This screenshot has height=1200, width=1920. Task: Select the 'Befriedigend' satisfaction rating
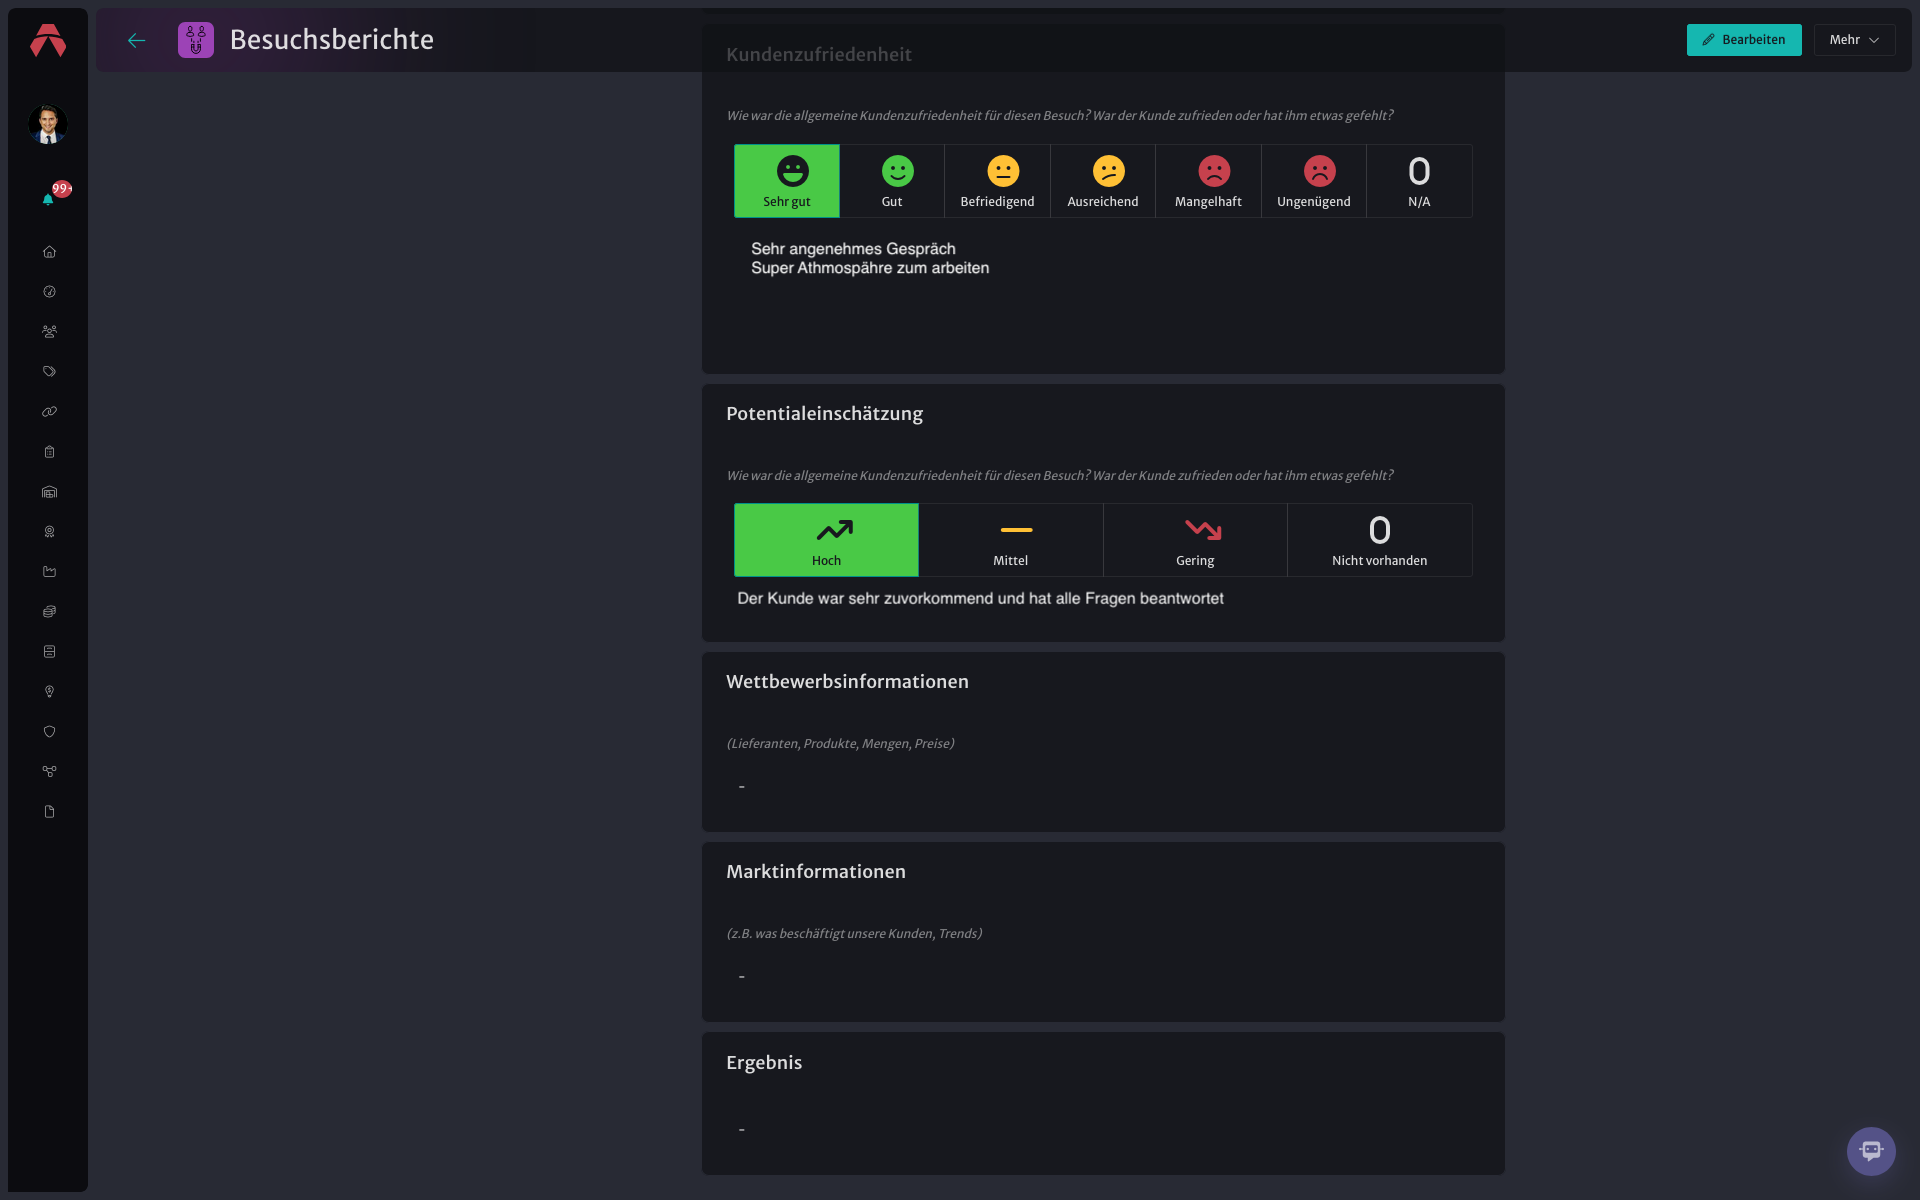tap(997, 181)
